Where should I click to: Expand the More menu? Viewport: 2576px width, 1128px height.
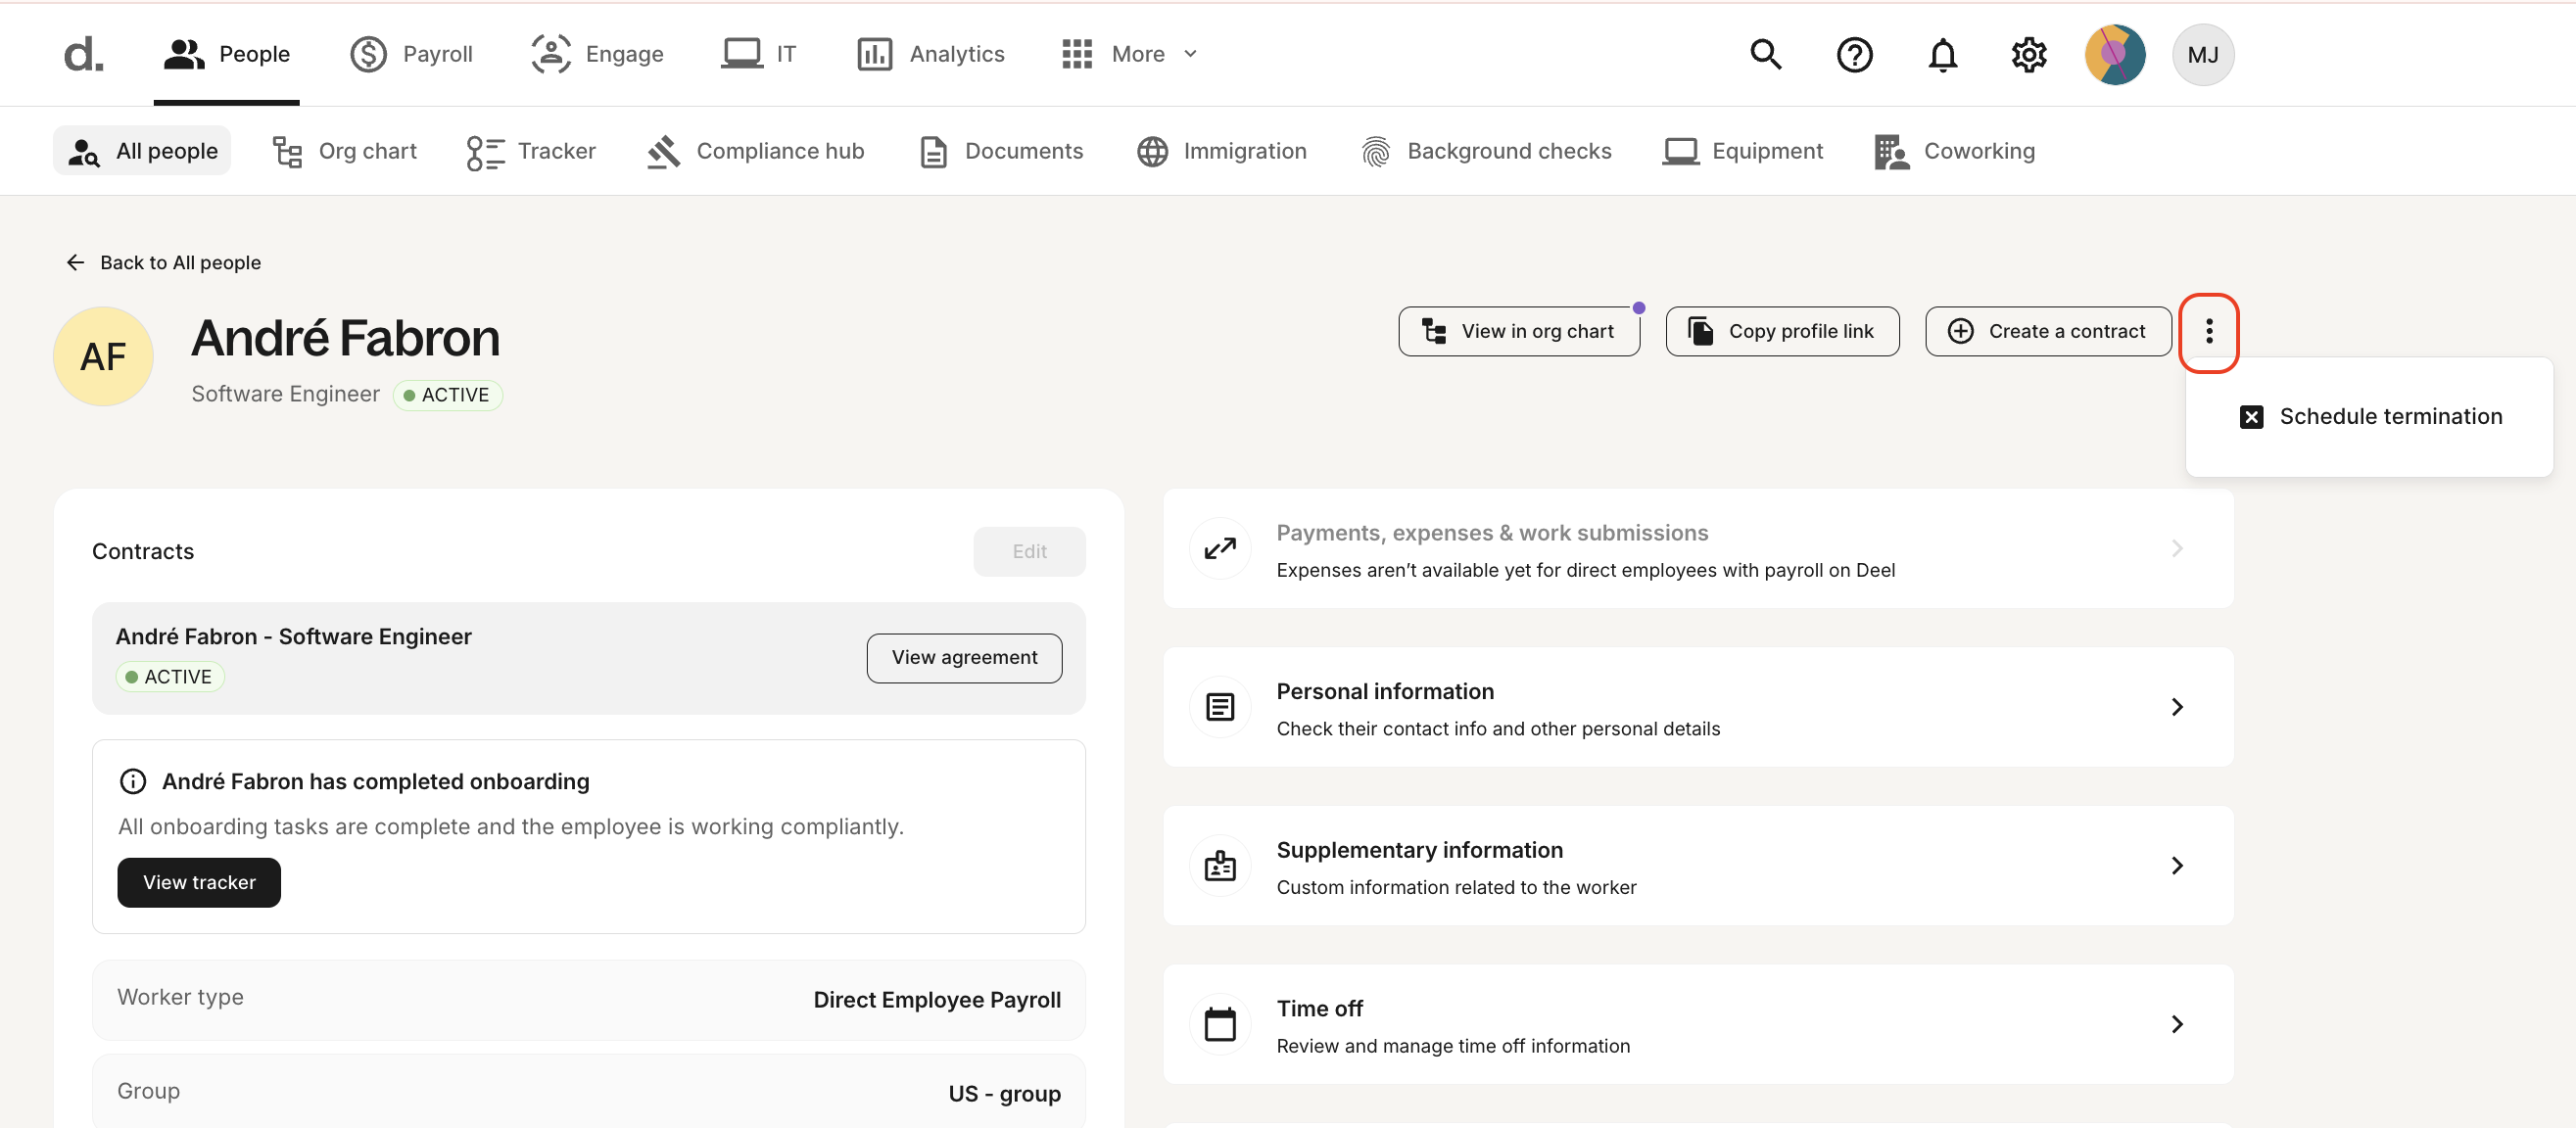(1130, 54)
